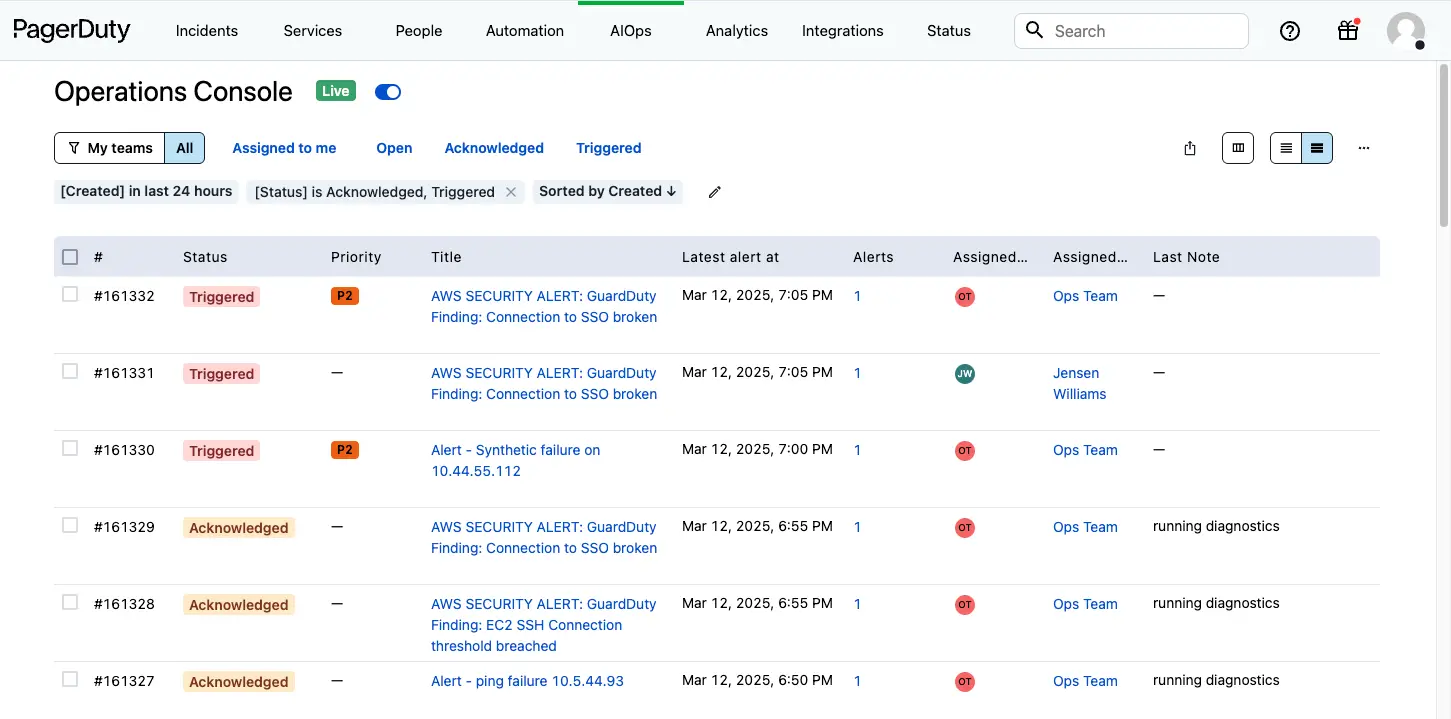This screenshot has width=1451, height=719.
Task: Open the gift box what's new icon
Action: (1348, 31)
